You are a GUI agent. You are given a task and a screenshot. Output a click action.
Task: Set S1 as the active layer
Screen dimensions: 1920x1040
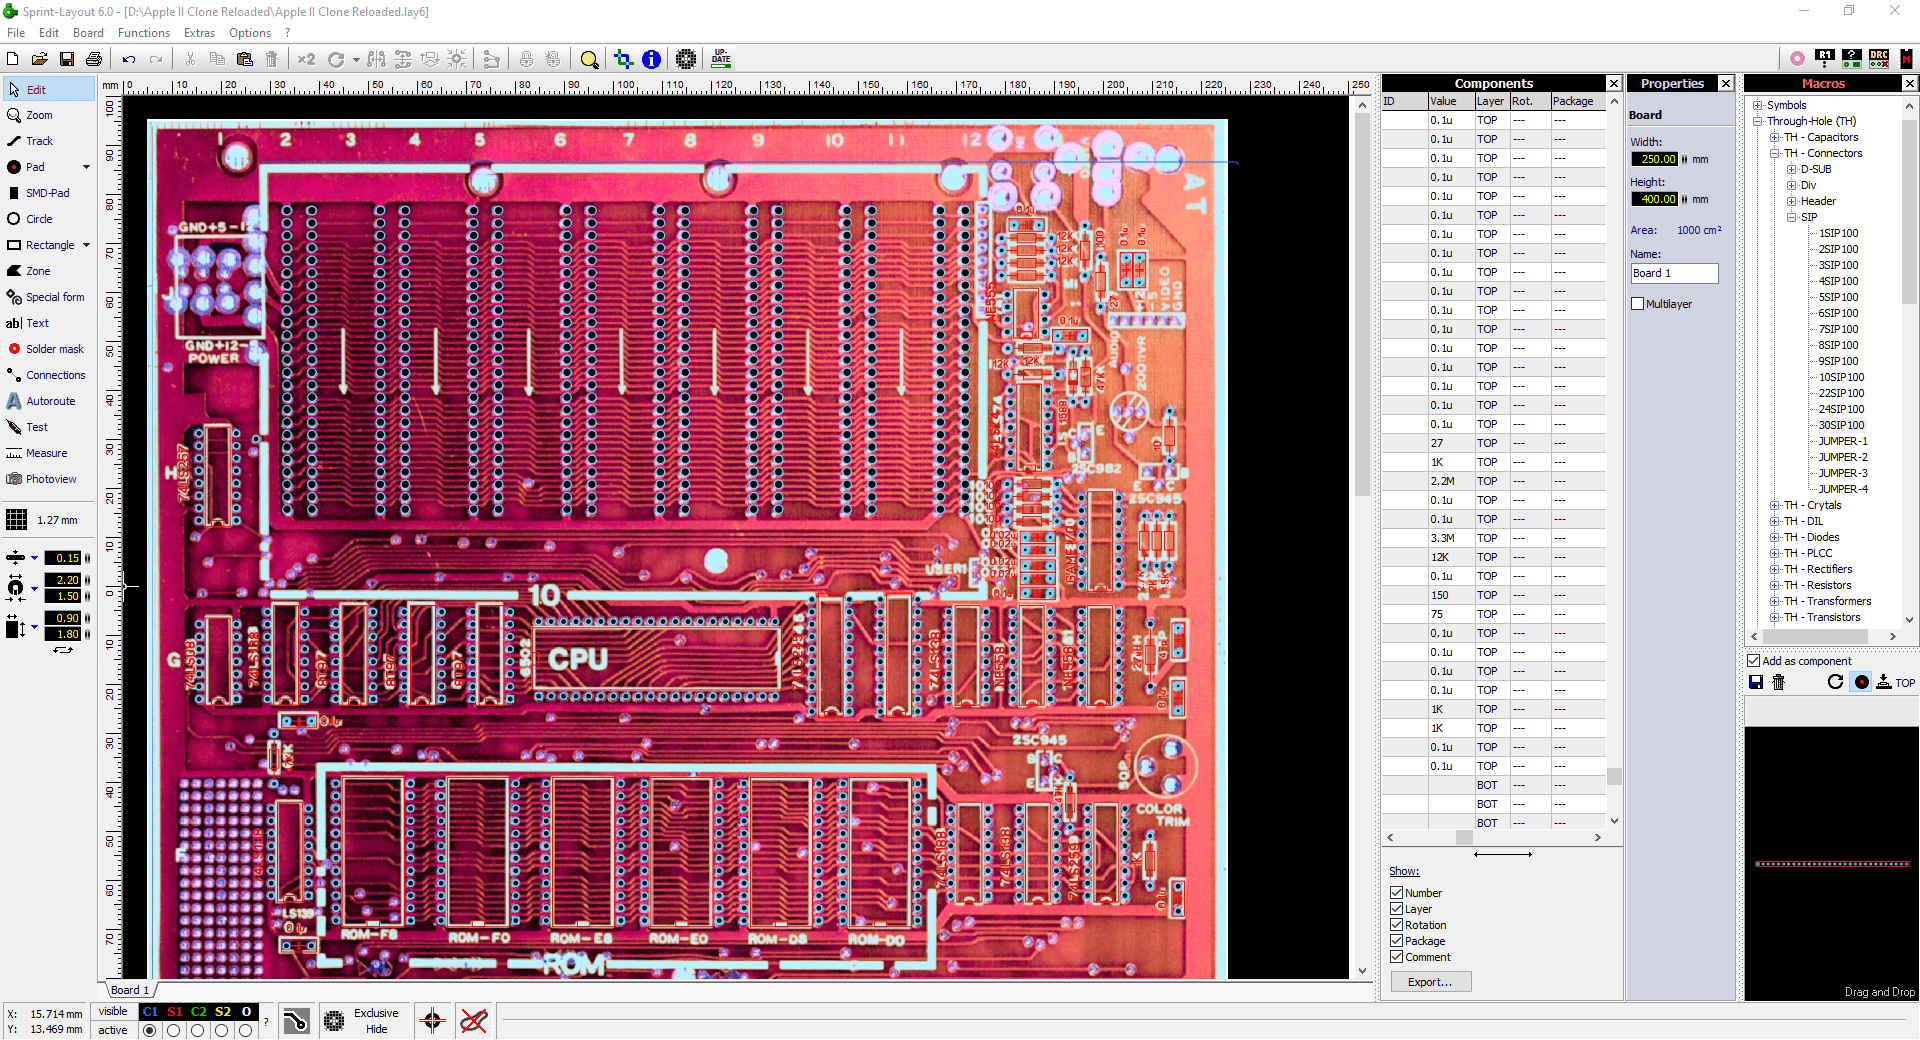click(174, 1030)
